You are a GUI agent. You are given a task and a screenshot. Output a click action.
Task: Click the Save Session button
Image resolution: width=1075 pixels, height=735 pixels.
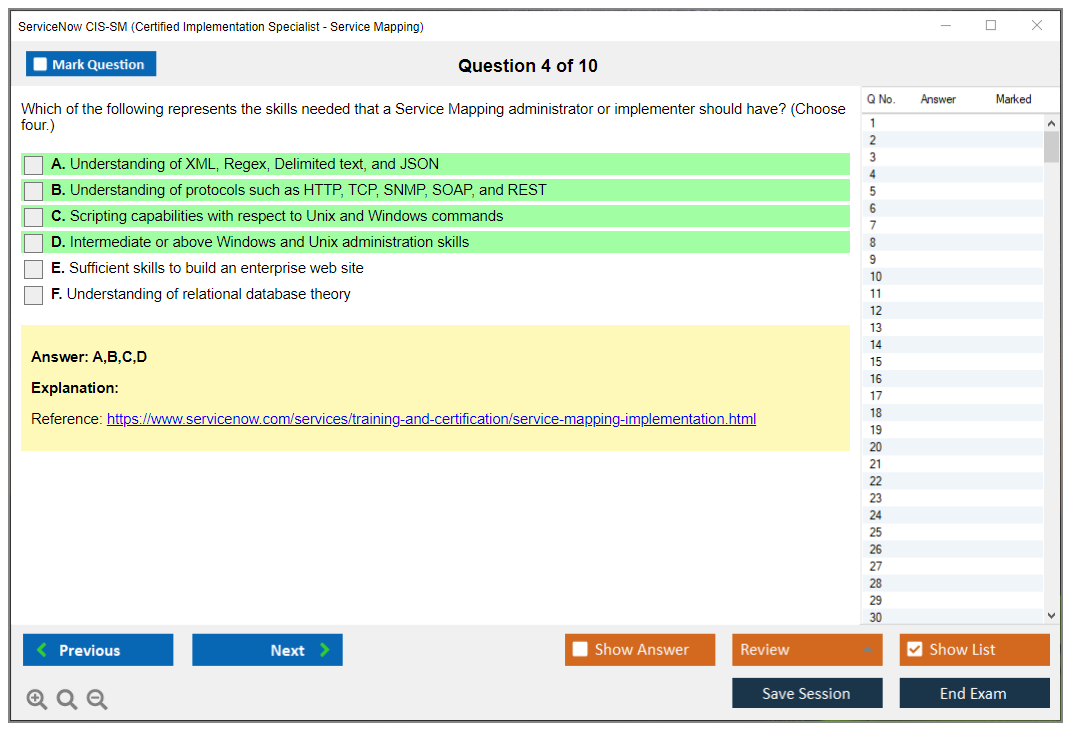pyautogui.click(x=807, y=693)
